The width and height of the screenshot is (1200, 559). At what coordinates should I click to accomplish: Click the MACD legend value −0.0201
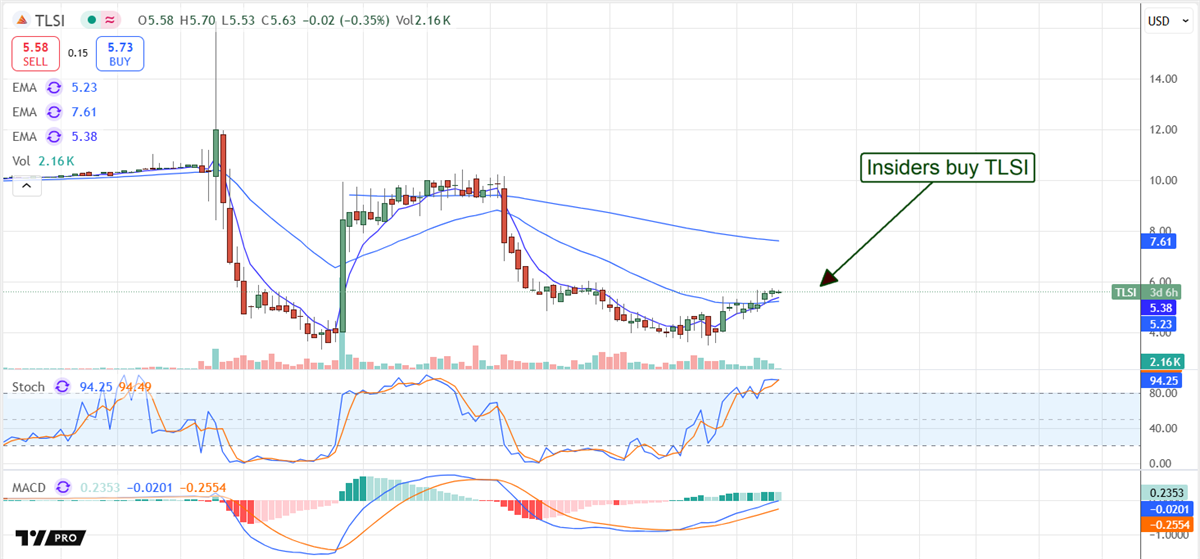tap(152, 487)
